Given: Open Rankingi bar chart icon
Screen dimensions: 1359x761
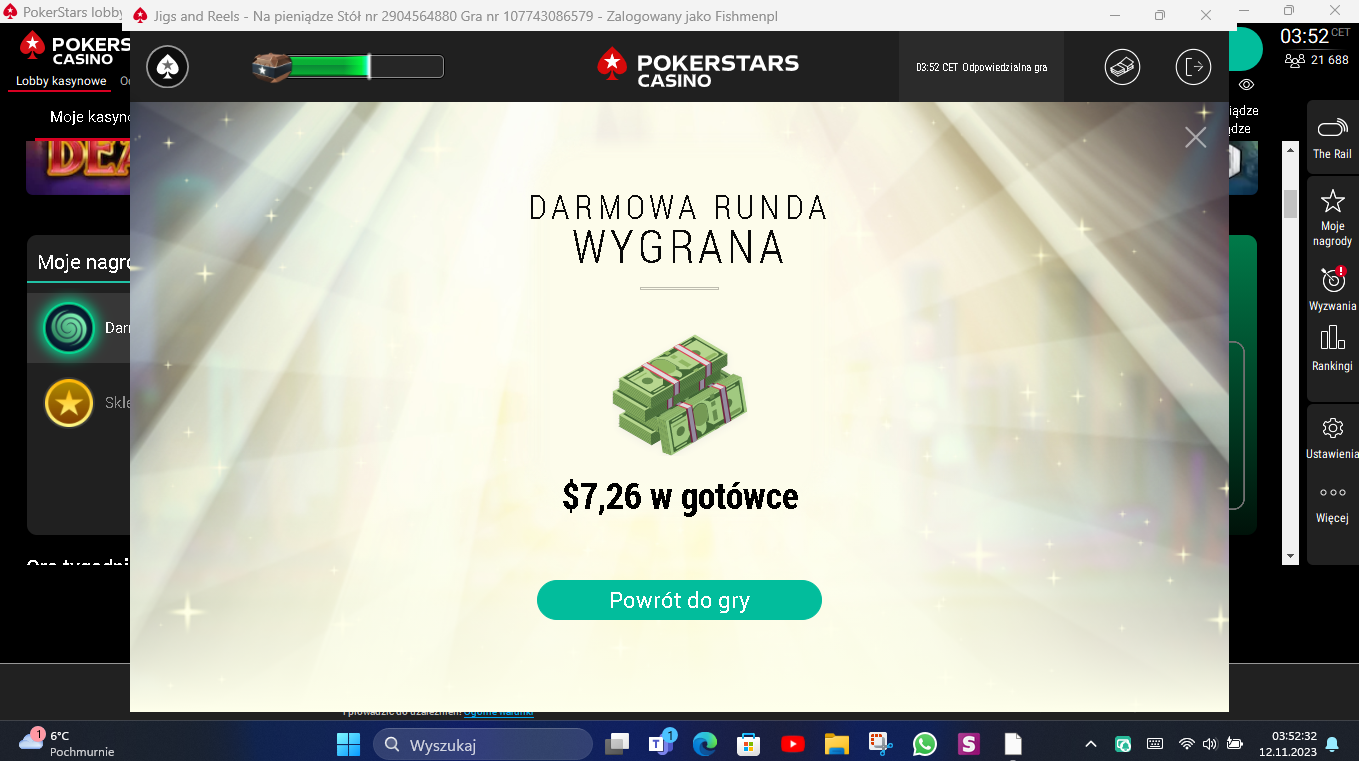Looking at the screenshot, I should [x=1332, y=338].
